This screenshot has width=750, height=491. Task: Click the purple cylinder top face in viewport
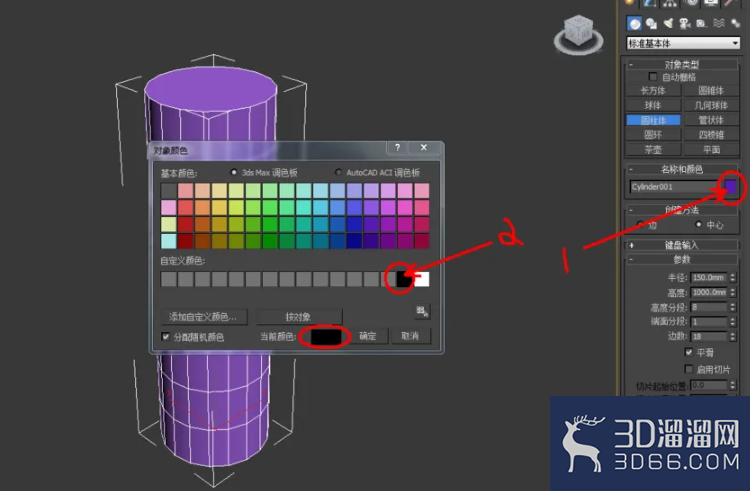click(211, 90)
